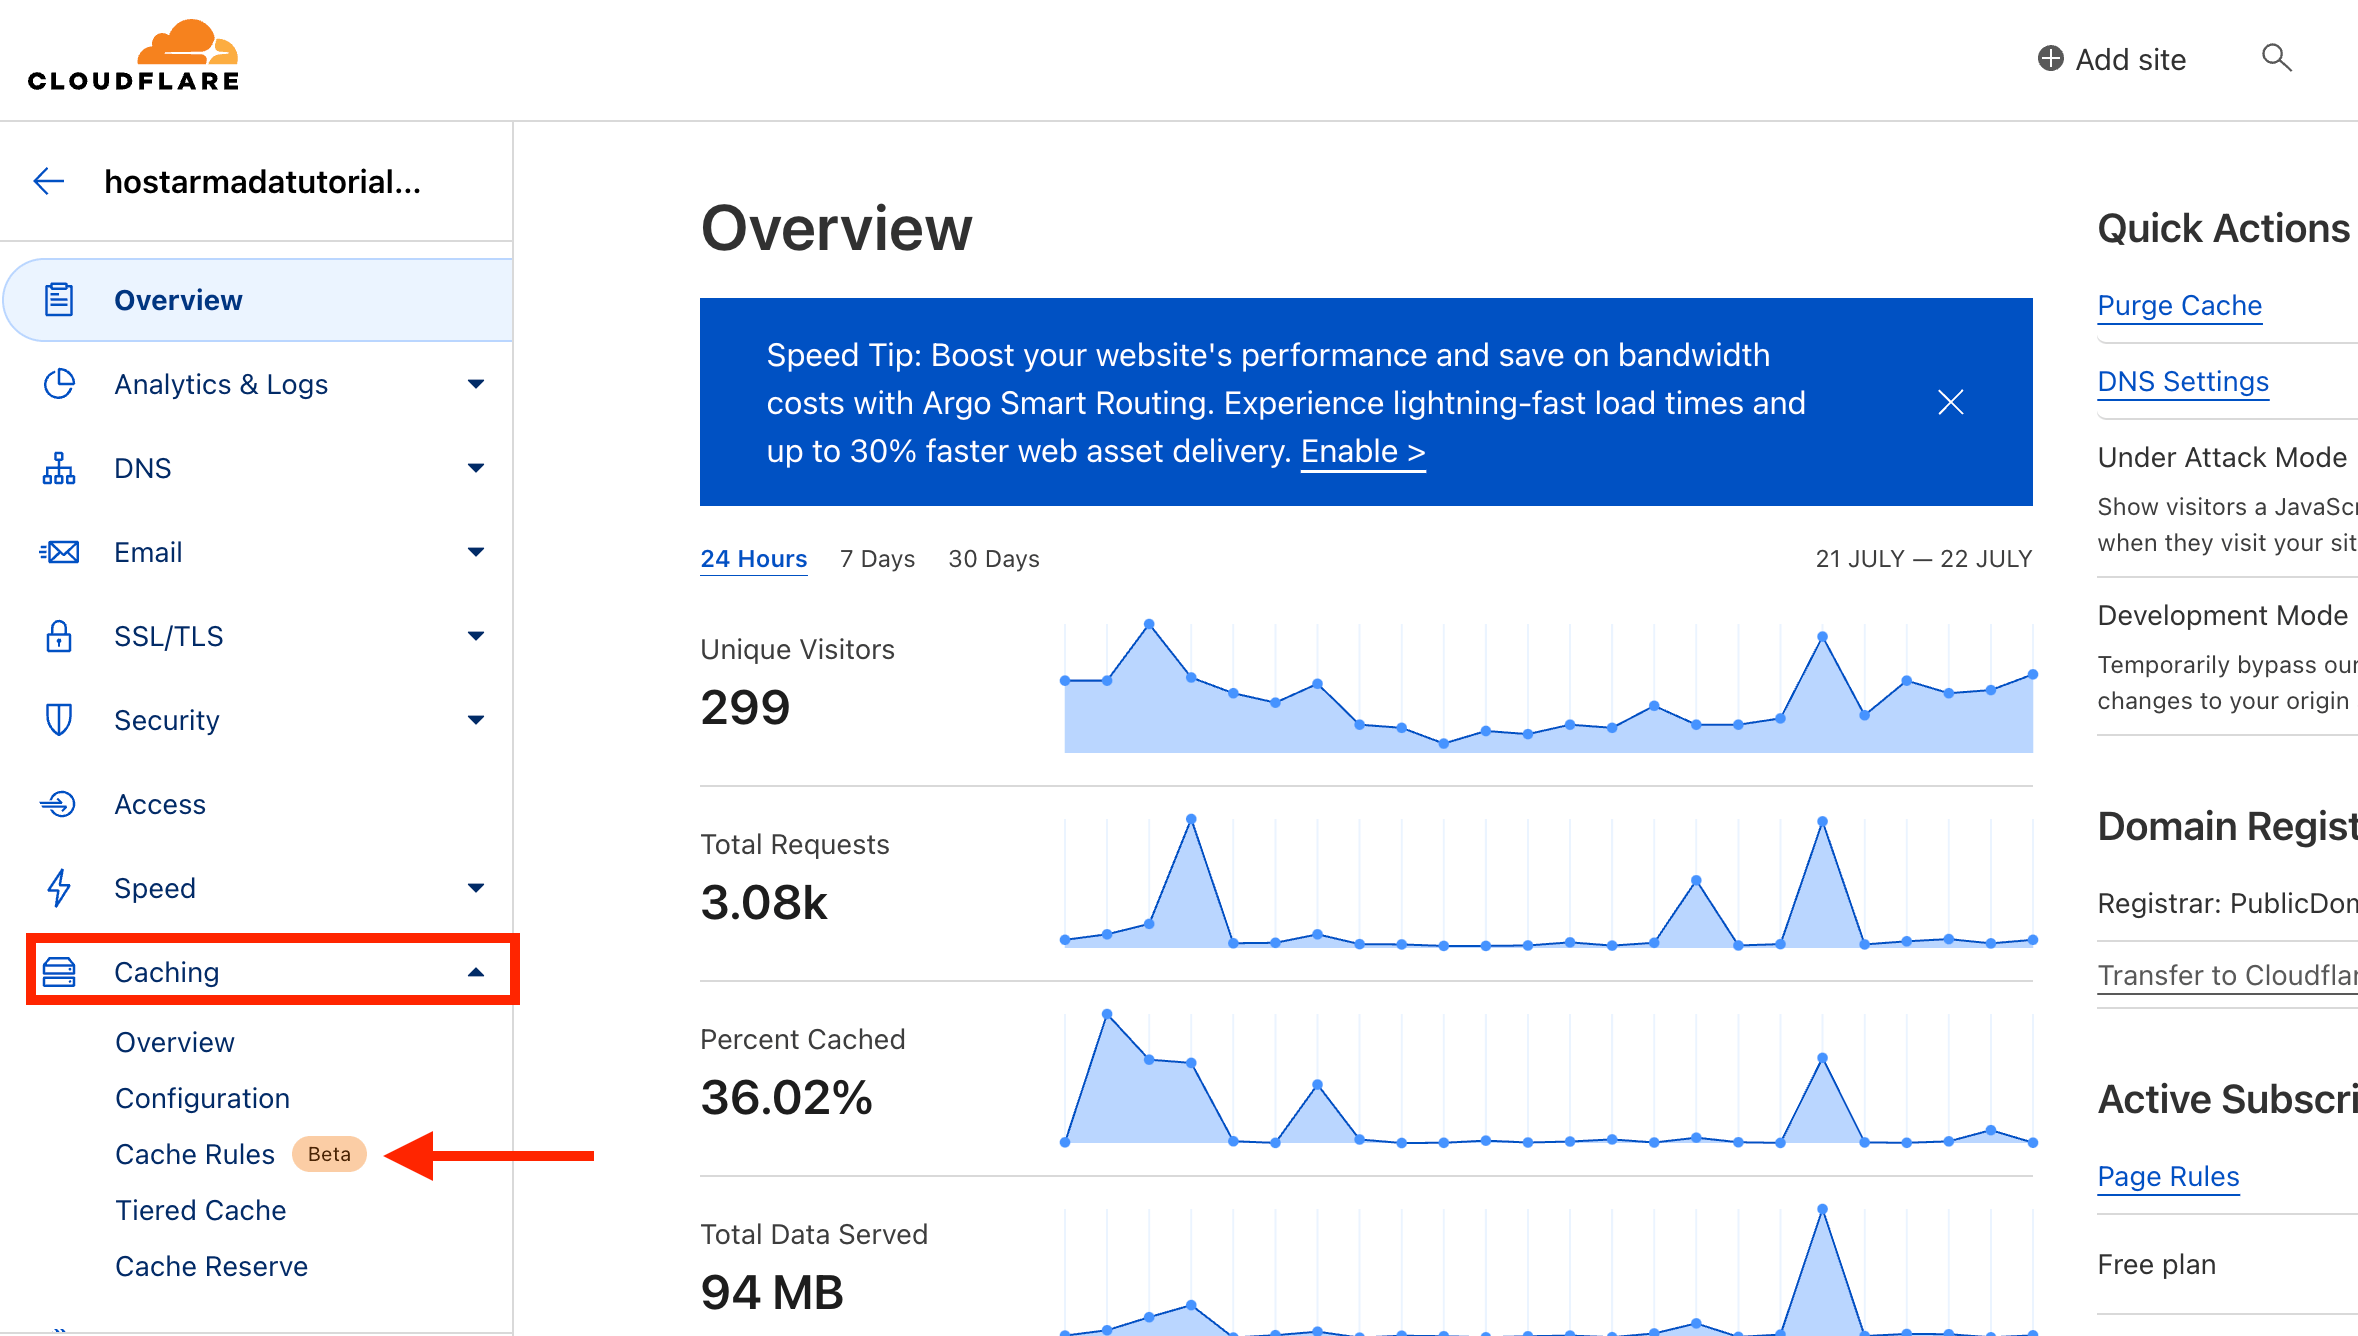2358x1336 pixels.
Task: Click the Purge Cache link
Action: pyautogui.click(x=2180, y=305)
